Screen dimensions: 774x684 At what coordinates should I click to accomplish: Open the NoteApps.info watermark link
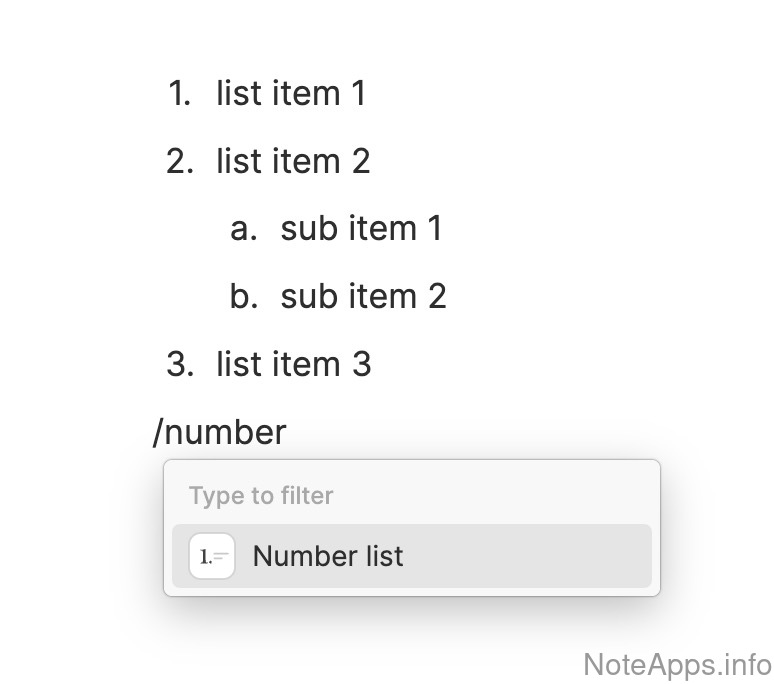click(x=676, y=663)
